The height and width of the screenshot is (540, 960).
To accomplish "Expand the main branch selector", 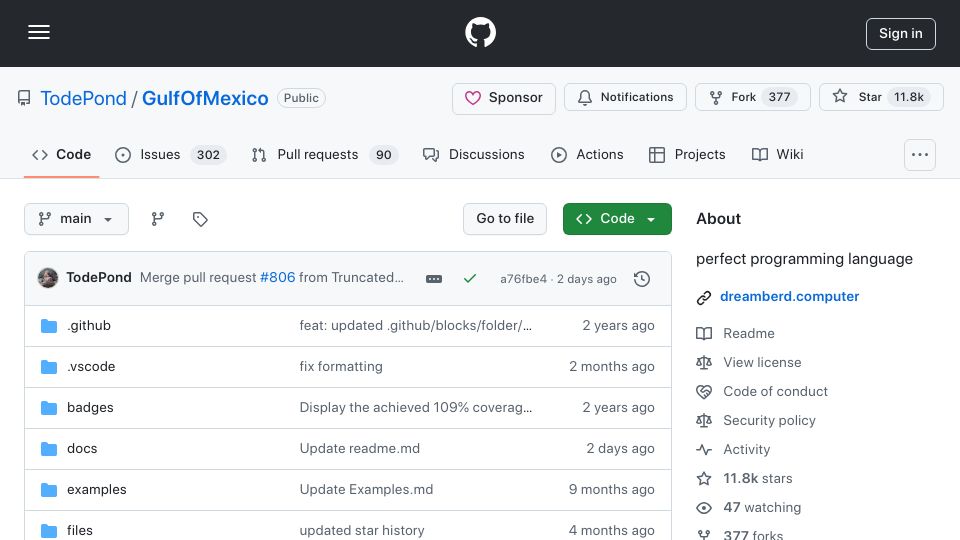I will click(77, 219).
